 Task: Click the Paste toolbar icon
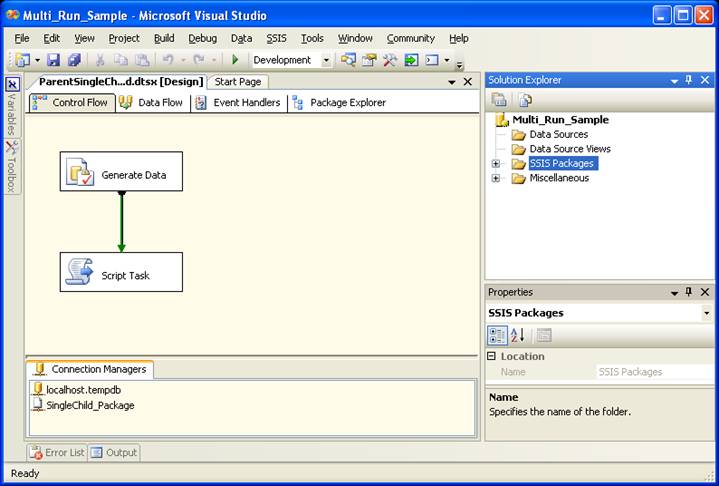pyautogui.click(x=142, y=60)
